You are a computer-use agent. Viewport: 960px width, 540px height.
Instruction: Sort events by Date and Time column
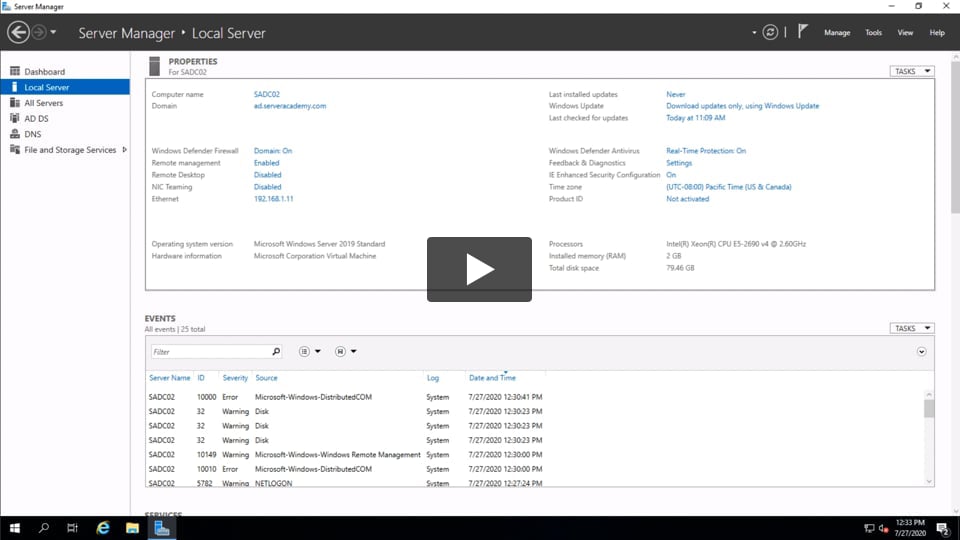pos(492,378)
